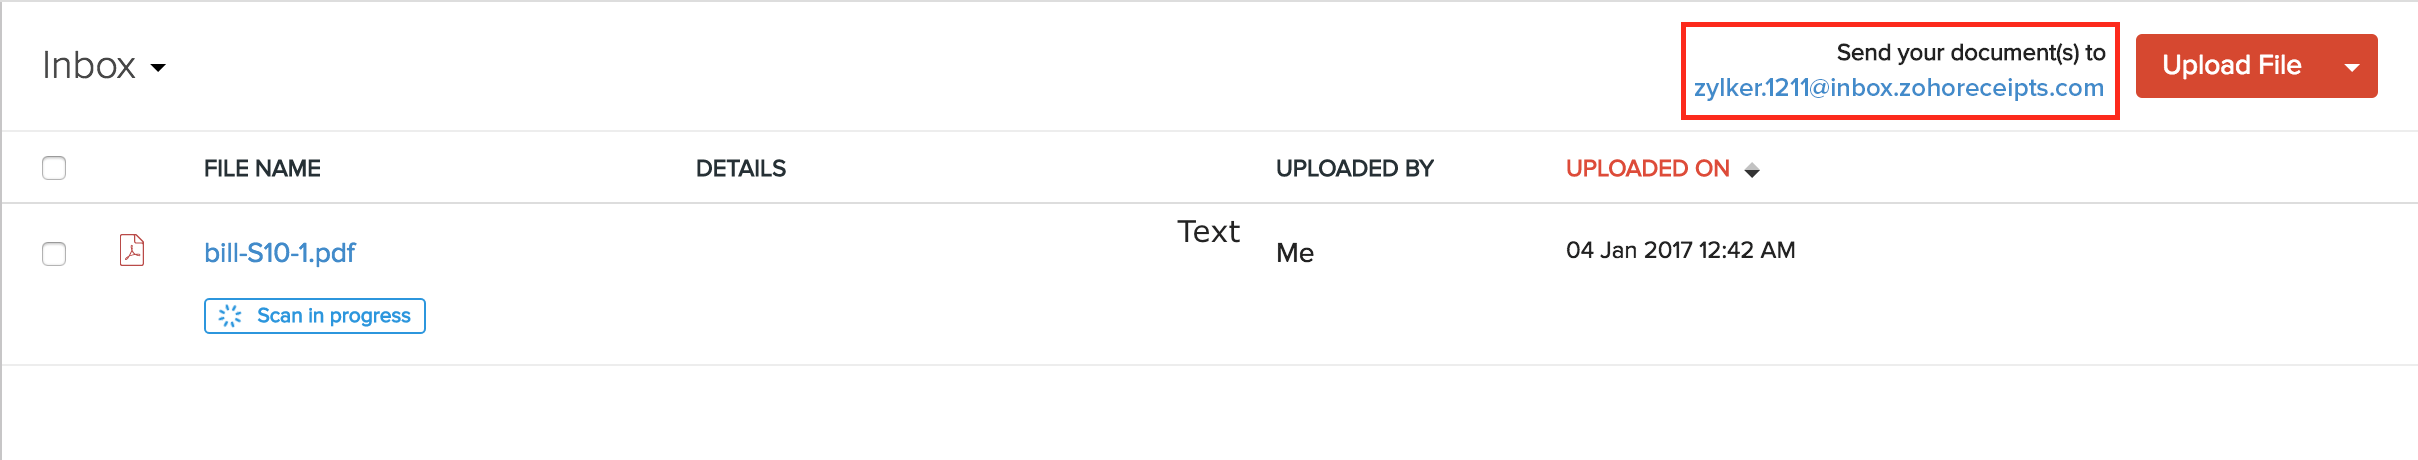Click the scan progress spinner icon
The width and height of the screenshot is (2418, 460).
tap(230, 316)
